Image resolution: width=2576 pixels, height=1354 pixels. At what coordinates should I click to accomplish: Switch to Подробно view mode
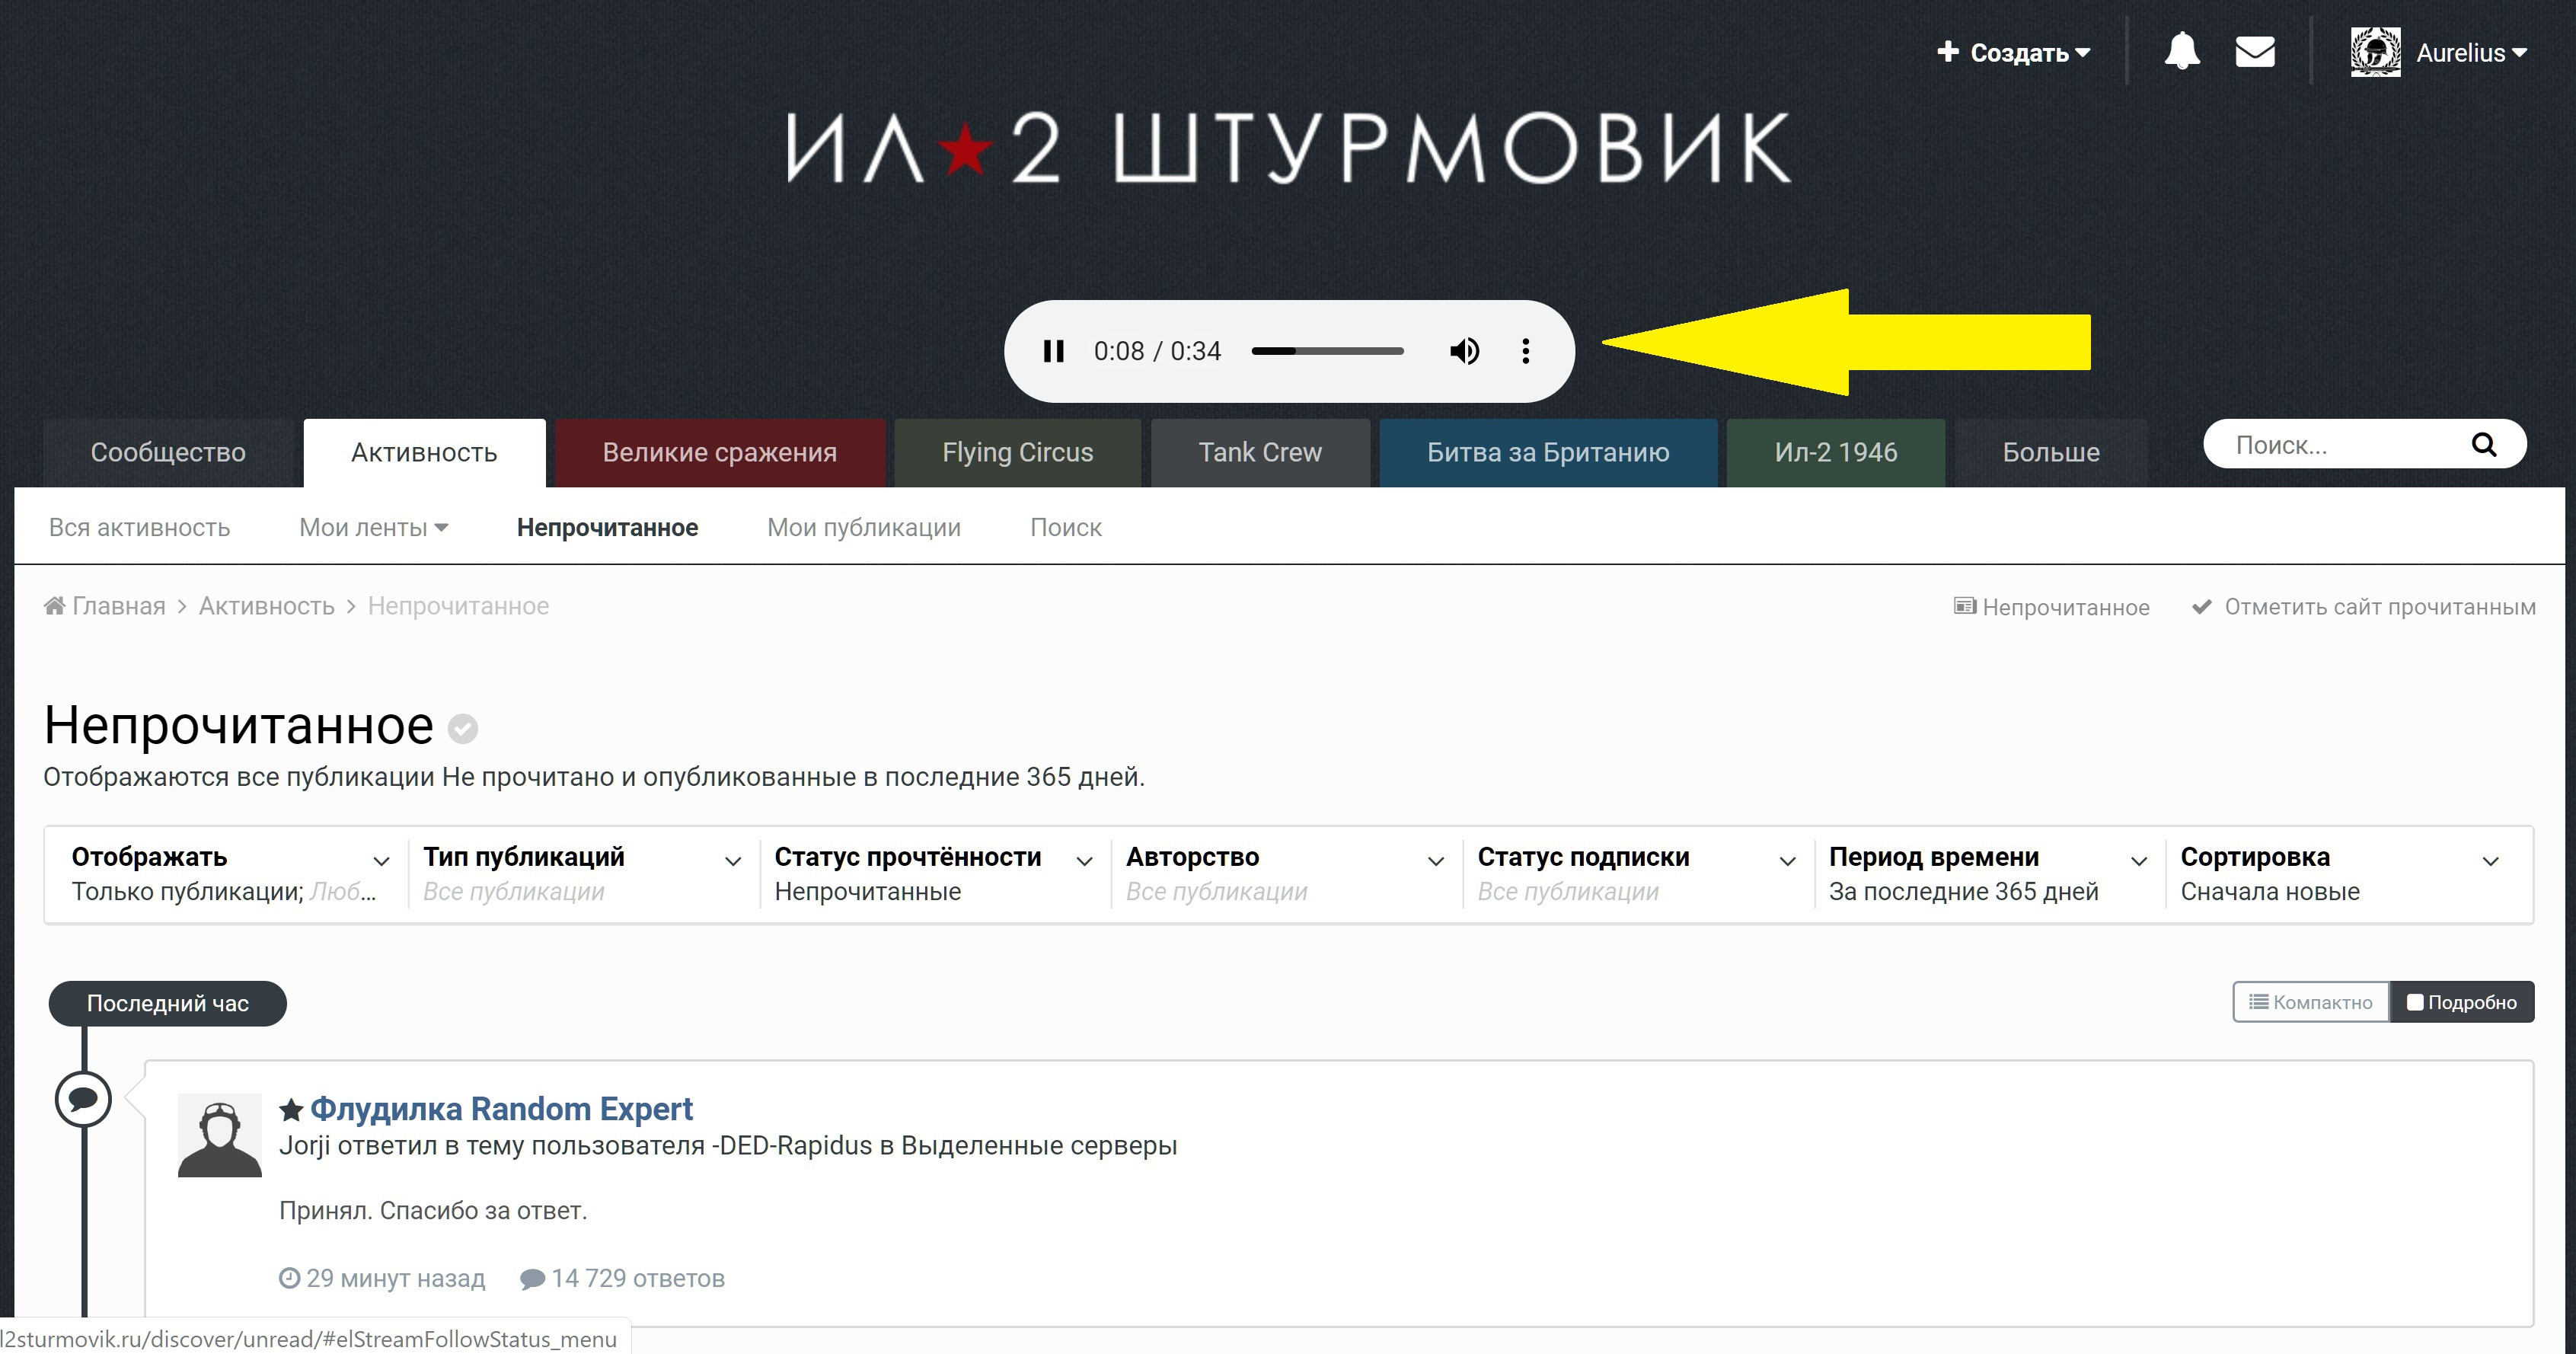coord(2462,1002)
